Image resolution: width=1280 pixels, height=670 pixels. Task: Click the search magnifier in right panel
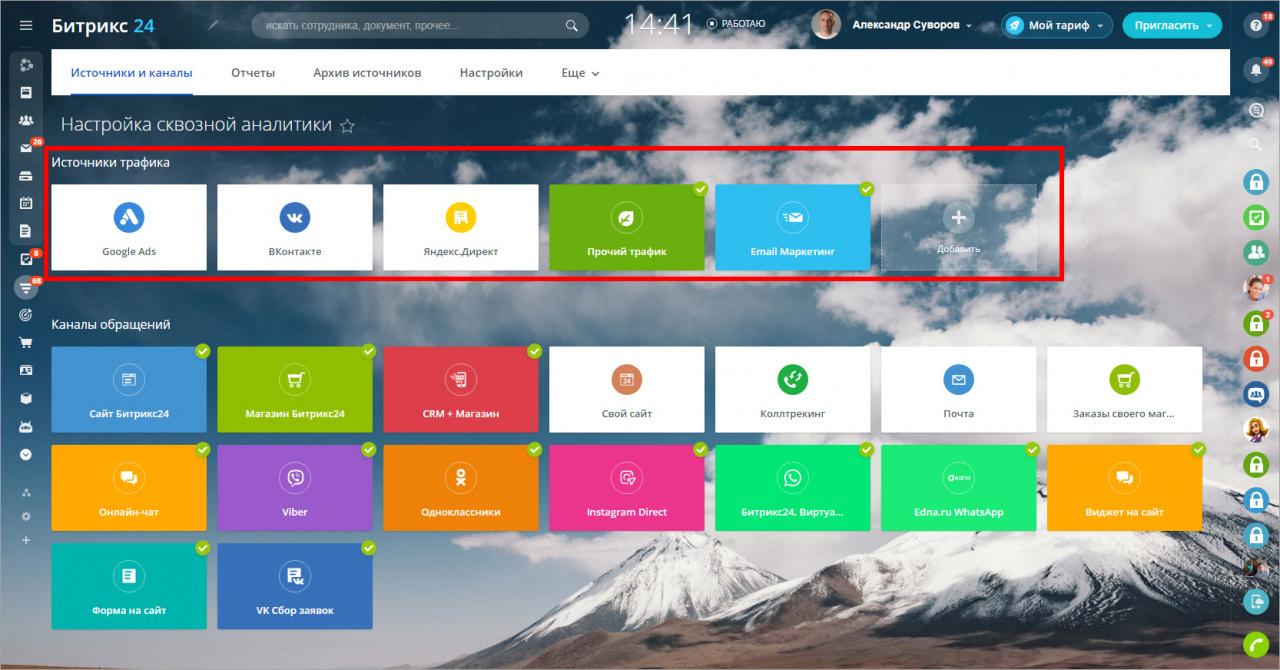click(1256, 146)
